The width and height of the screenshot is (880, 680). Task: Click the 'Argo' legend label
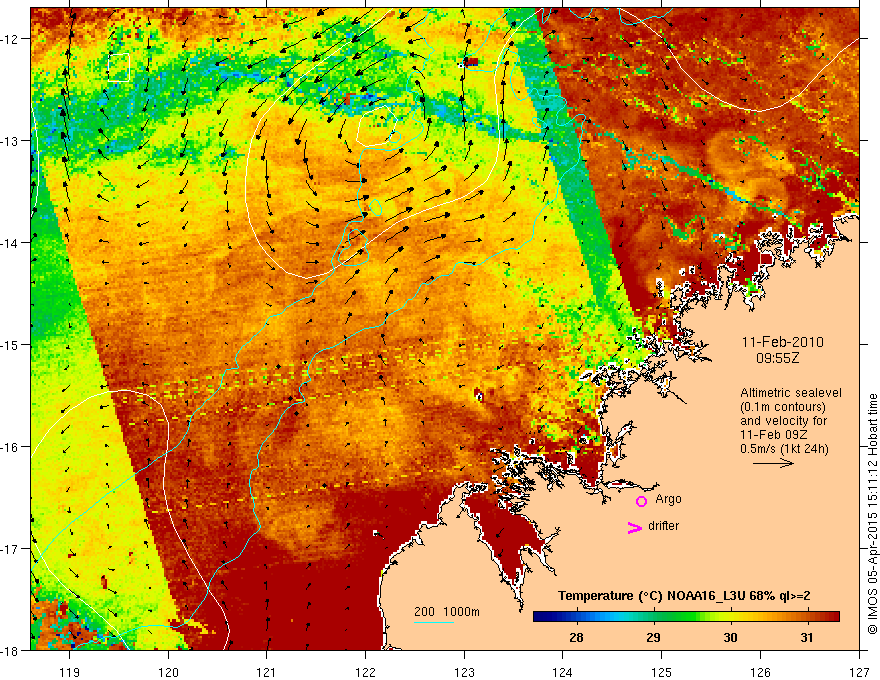click(668, 499)
